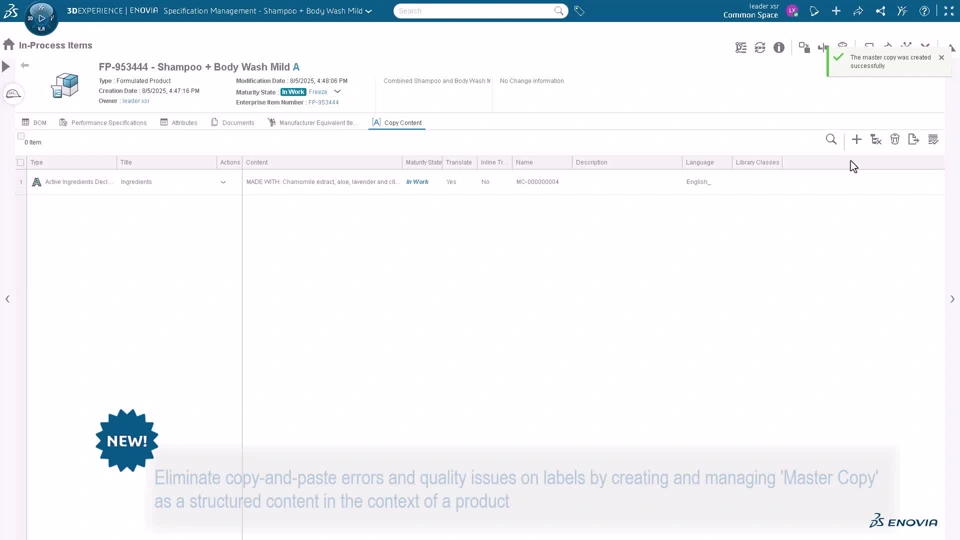Open the collaboration tools icon beside help
The height and width of the screenshot is (540, 960).
902,11
